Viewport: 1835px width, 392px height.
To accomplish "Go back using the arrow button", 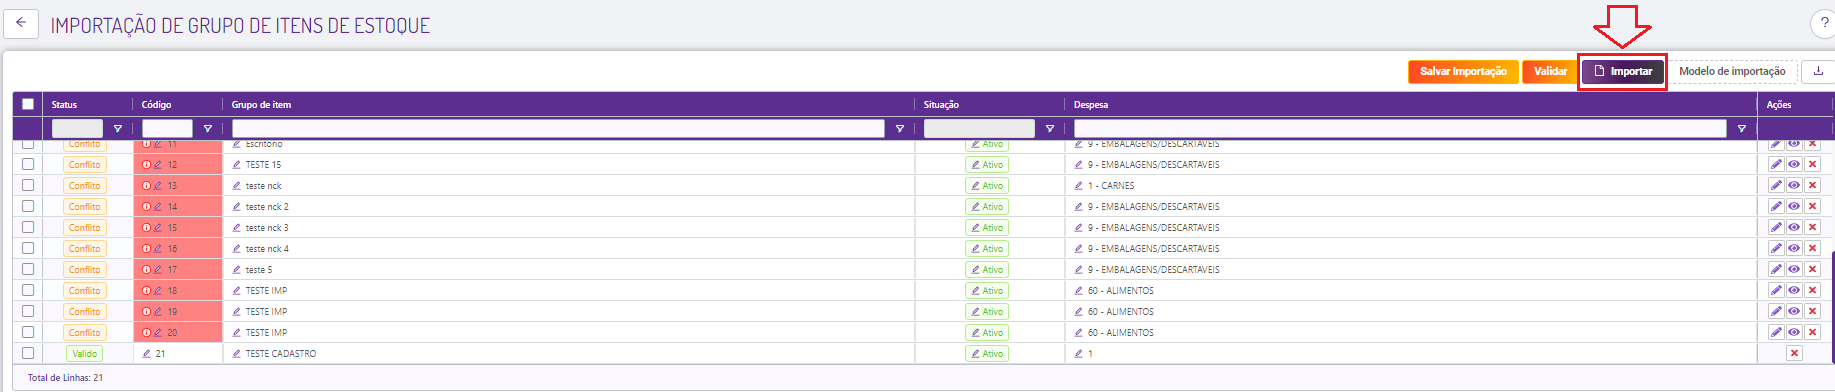I will [x=21, y=23].
